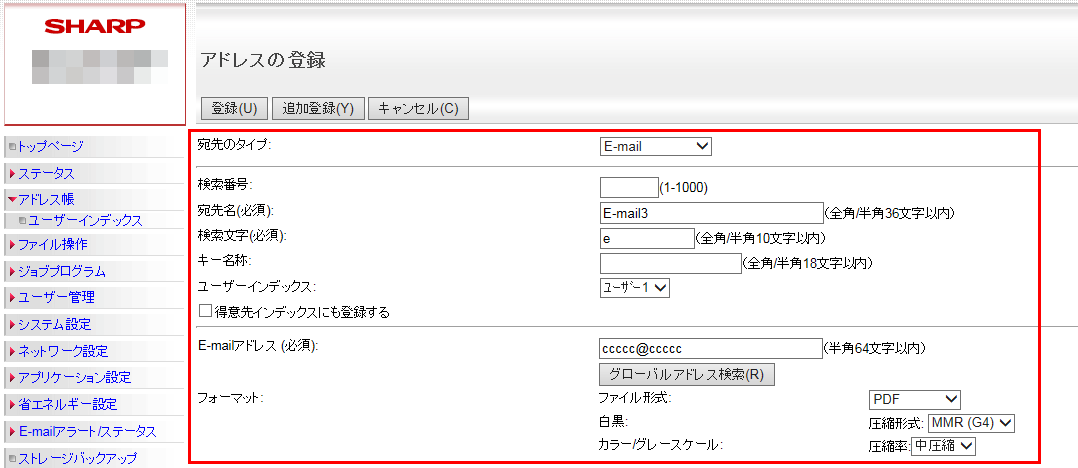
Task: Open ネットワーク設定 in the sidebar
Action: click(62, 351)
